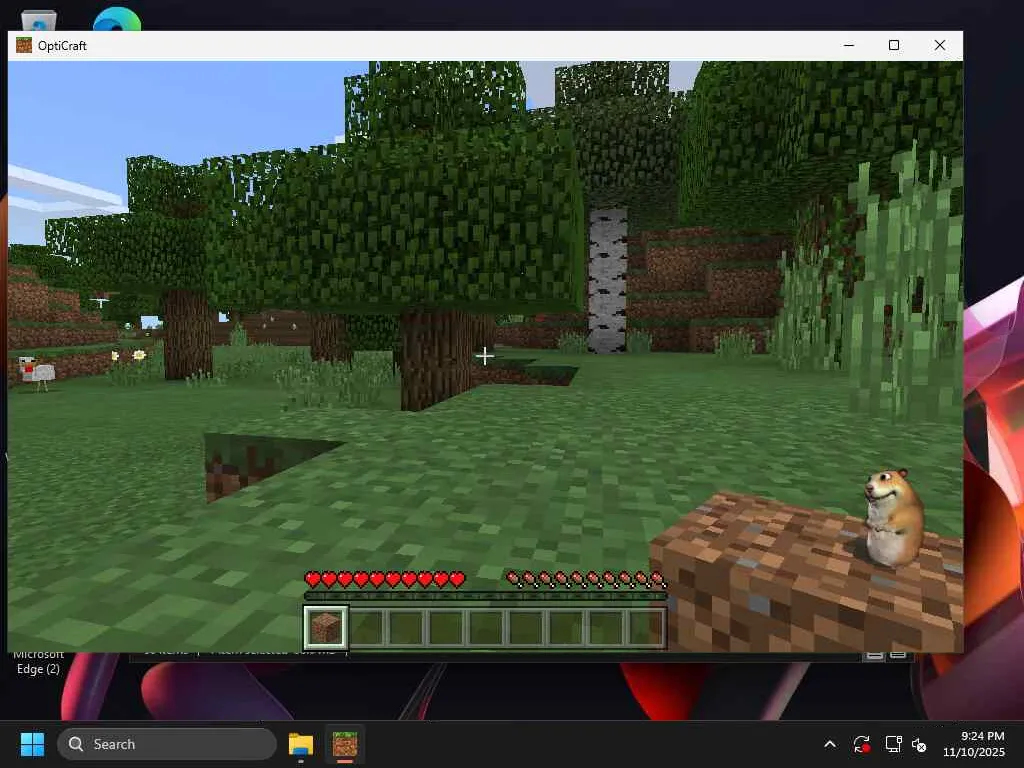This screenshot has width=1024, height=768.
Task: Click the Edge icon at desktop top
Action: click(117, 20)
